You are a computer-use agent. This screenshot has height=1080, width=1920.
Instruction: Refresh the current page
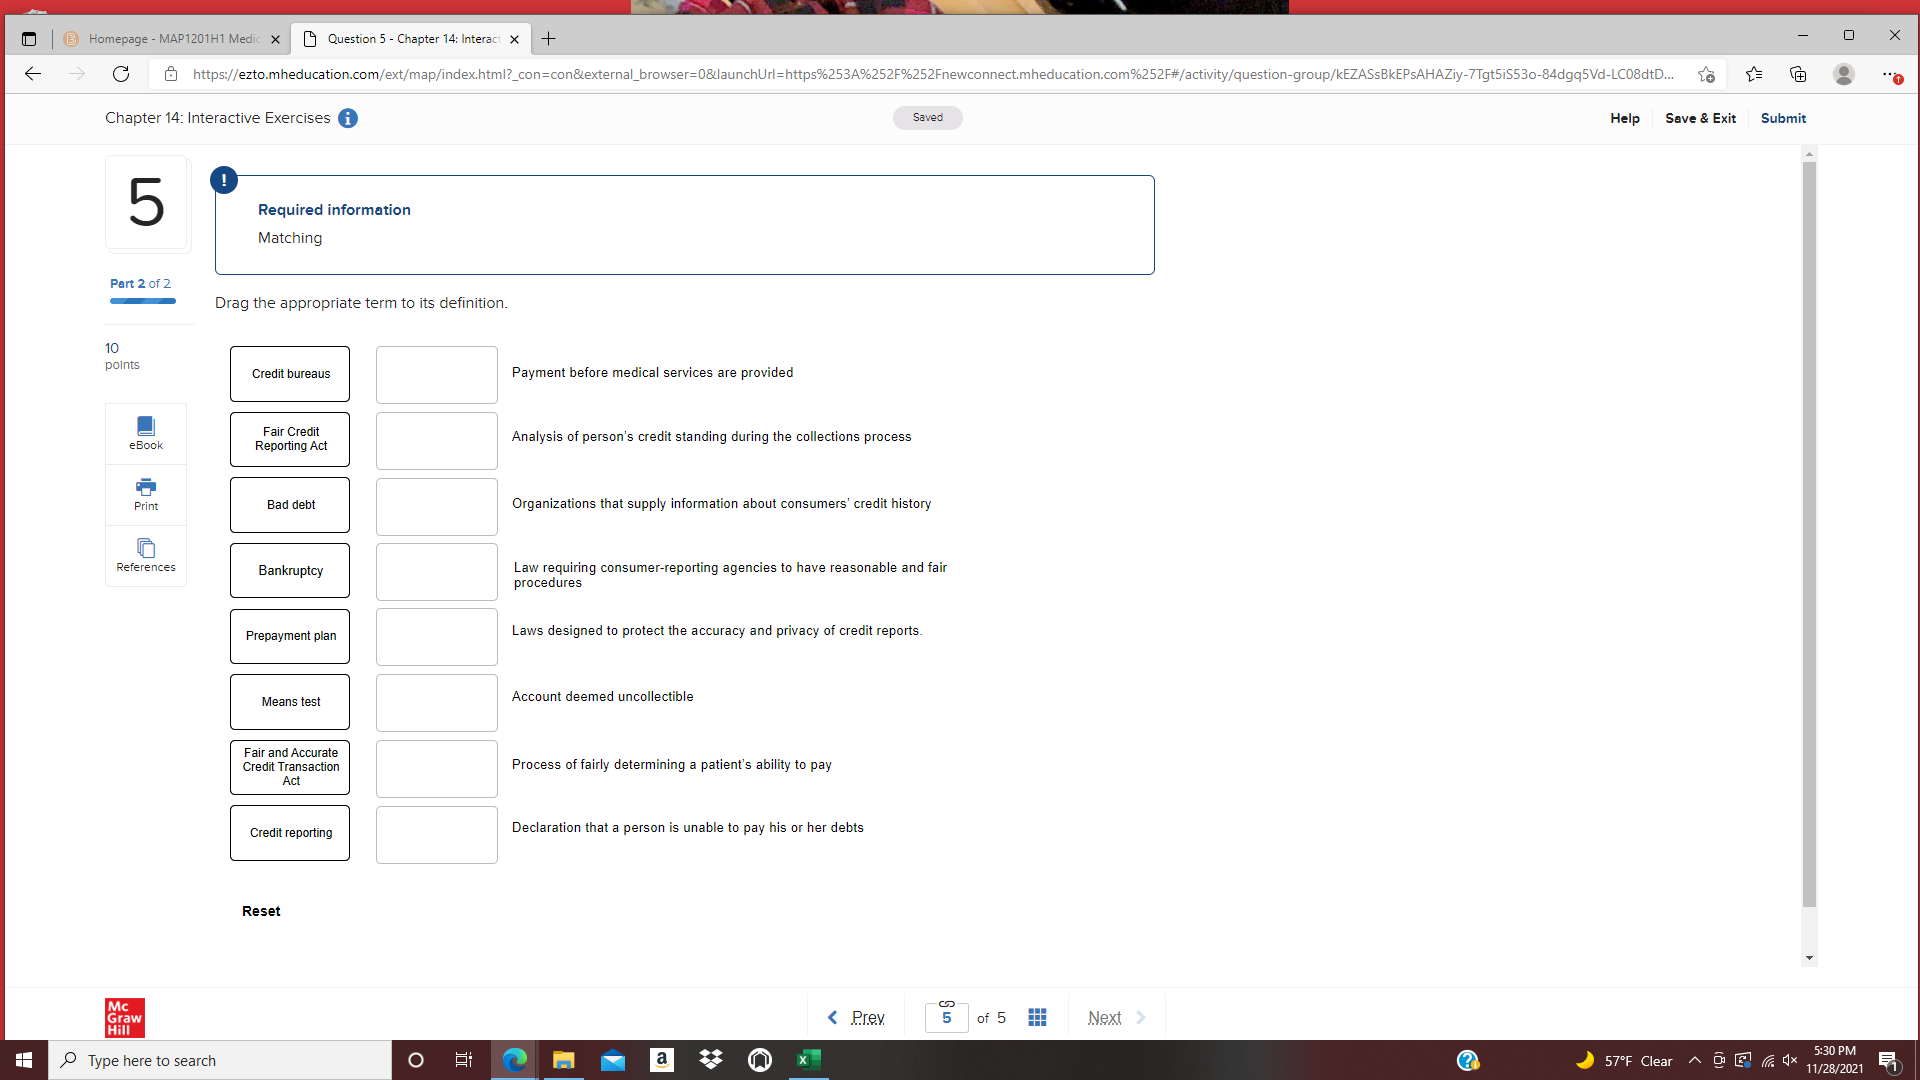121,74
